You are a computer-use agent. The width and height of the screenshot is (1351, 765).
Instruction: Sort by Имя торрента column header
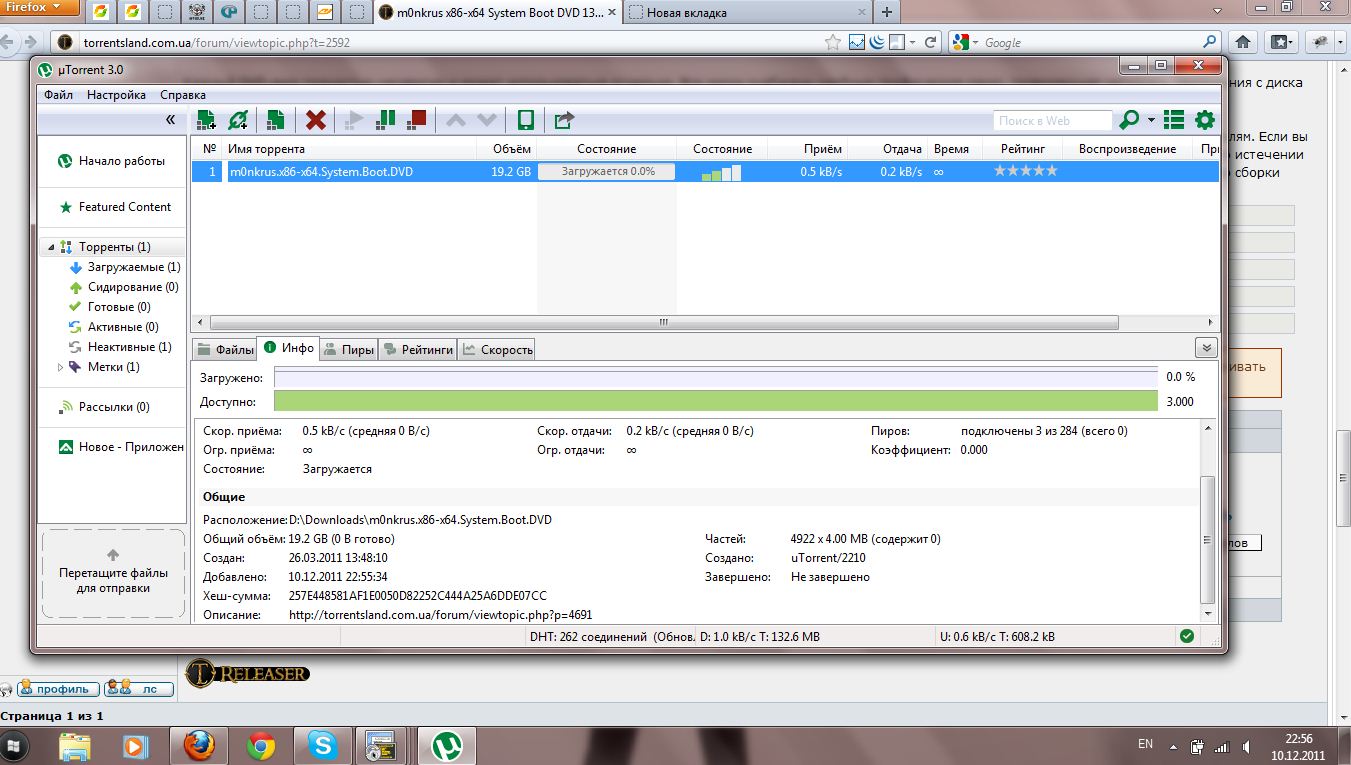pyautogui.click(x=350, y=149)
